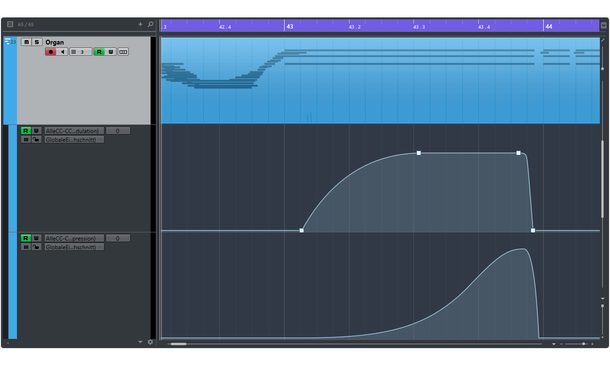Mute the Organ track
This screenshot has width=610, height=366.
[x=26, y=42]
